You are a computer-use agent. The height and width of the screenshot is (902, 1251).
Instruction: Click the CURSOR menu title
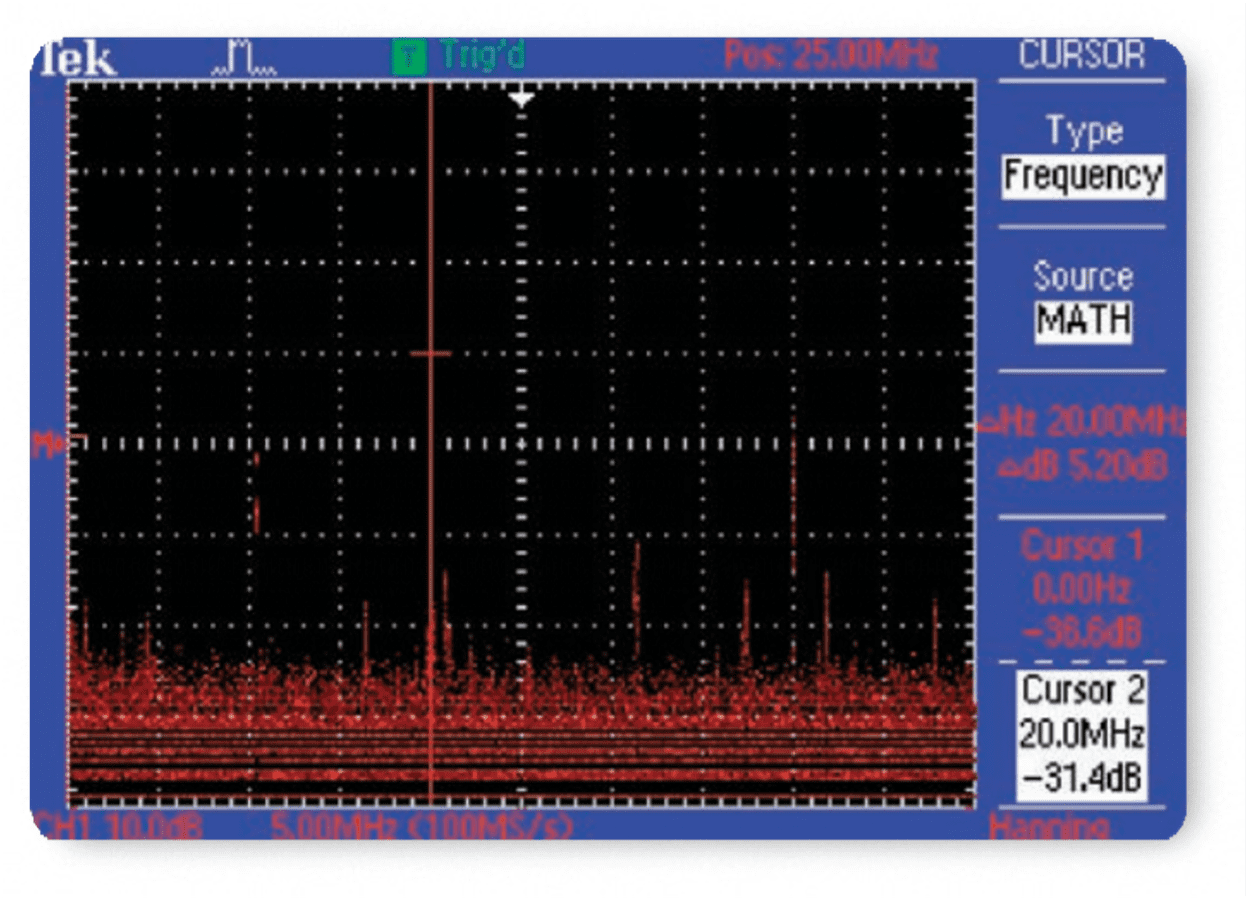click(x=1081, y=55)
